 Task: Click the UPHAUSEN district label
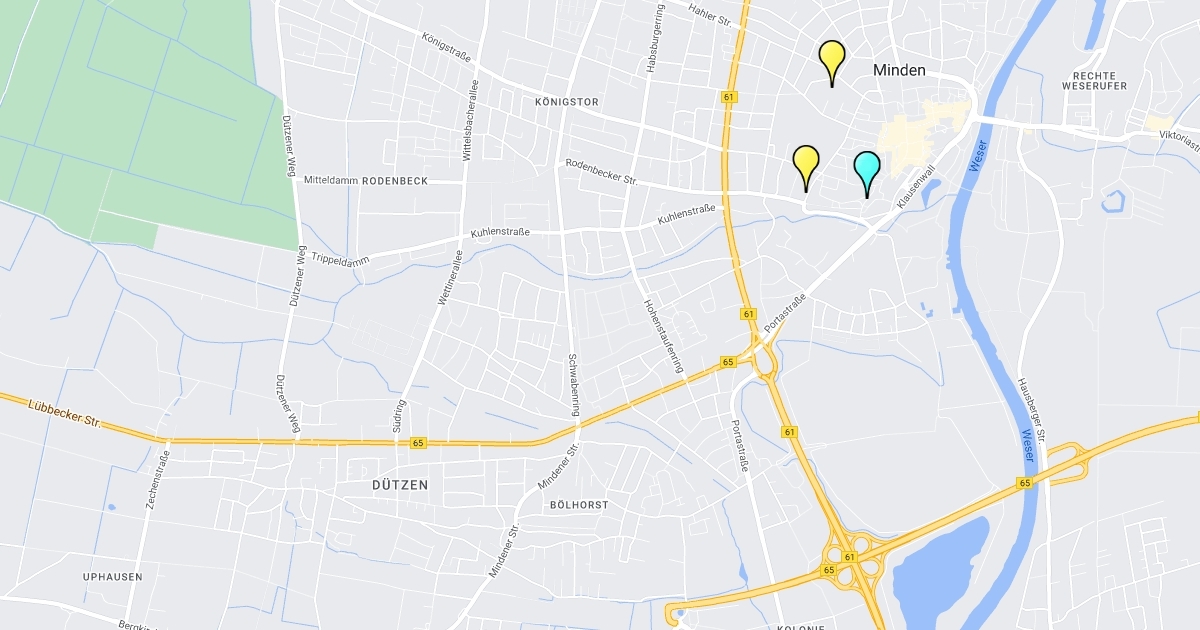click(x=113, y=577)
